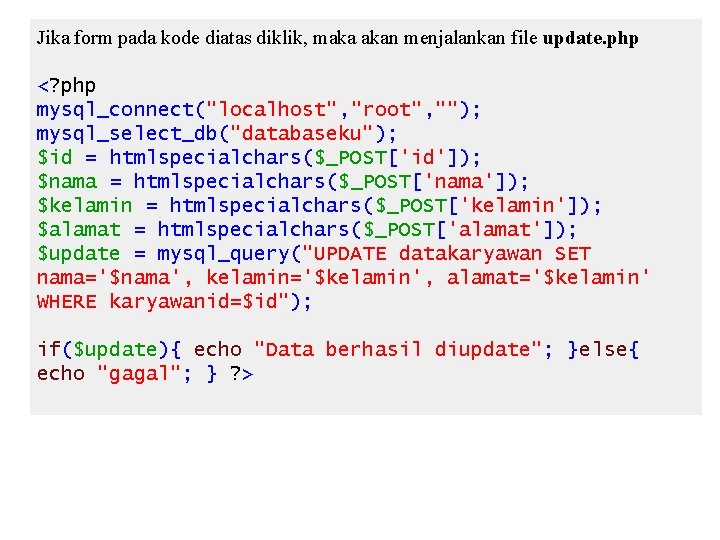
Task: Click the sentence starting 'Jika form pada kode diatas'
Action: tap(338, 39)
